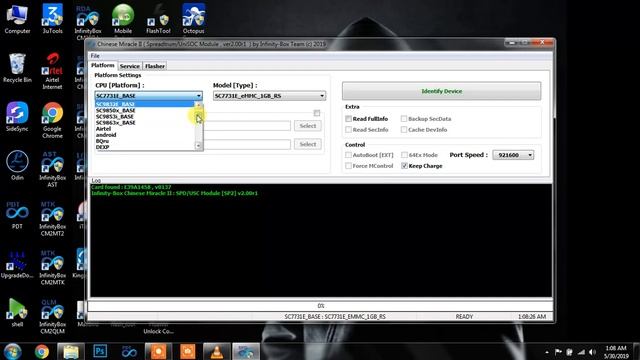640x360 pixels.
Task: Open the InfinityBox CM2QLM desktop shortcut
Action: (x=52, y=316)
